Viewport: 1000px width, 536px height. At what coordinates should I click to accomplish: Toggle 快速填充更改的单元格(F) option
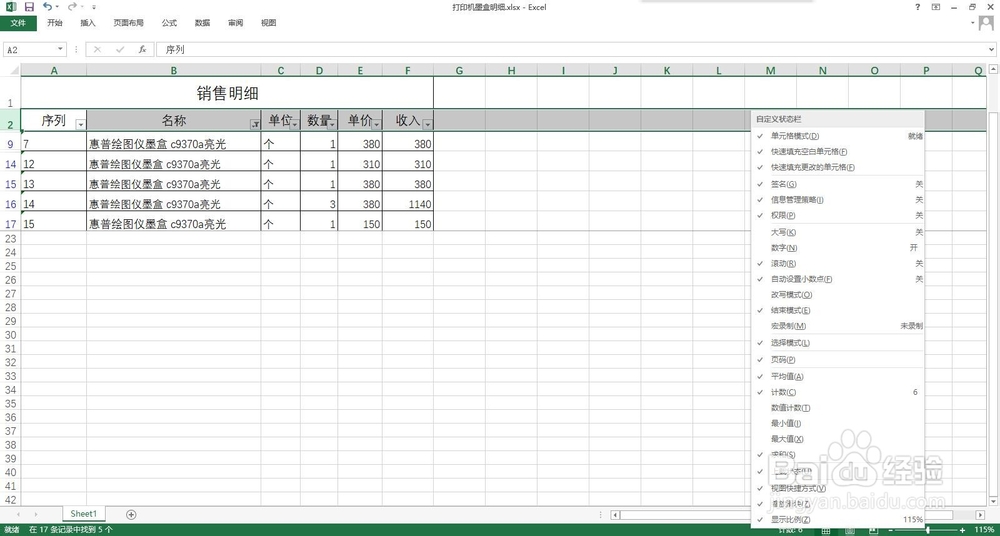838,167
